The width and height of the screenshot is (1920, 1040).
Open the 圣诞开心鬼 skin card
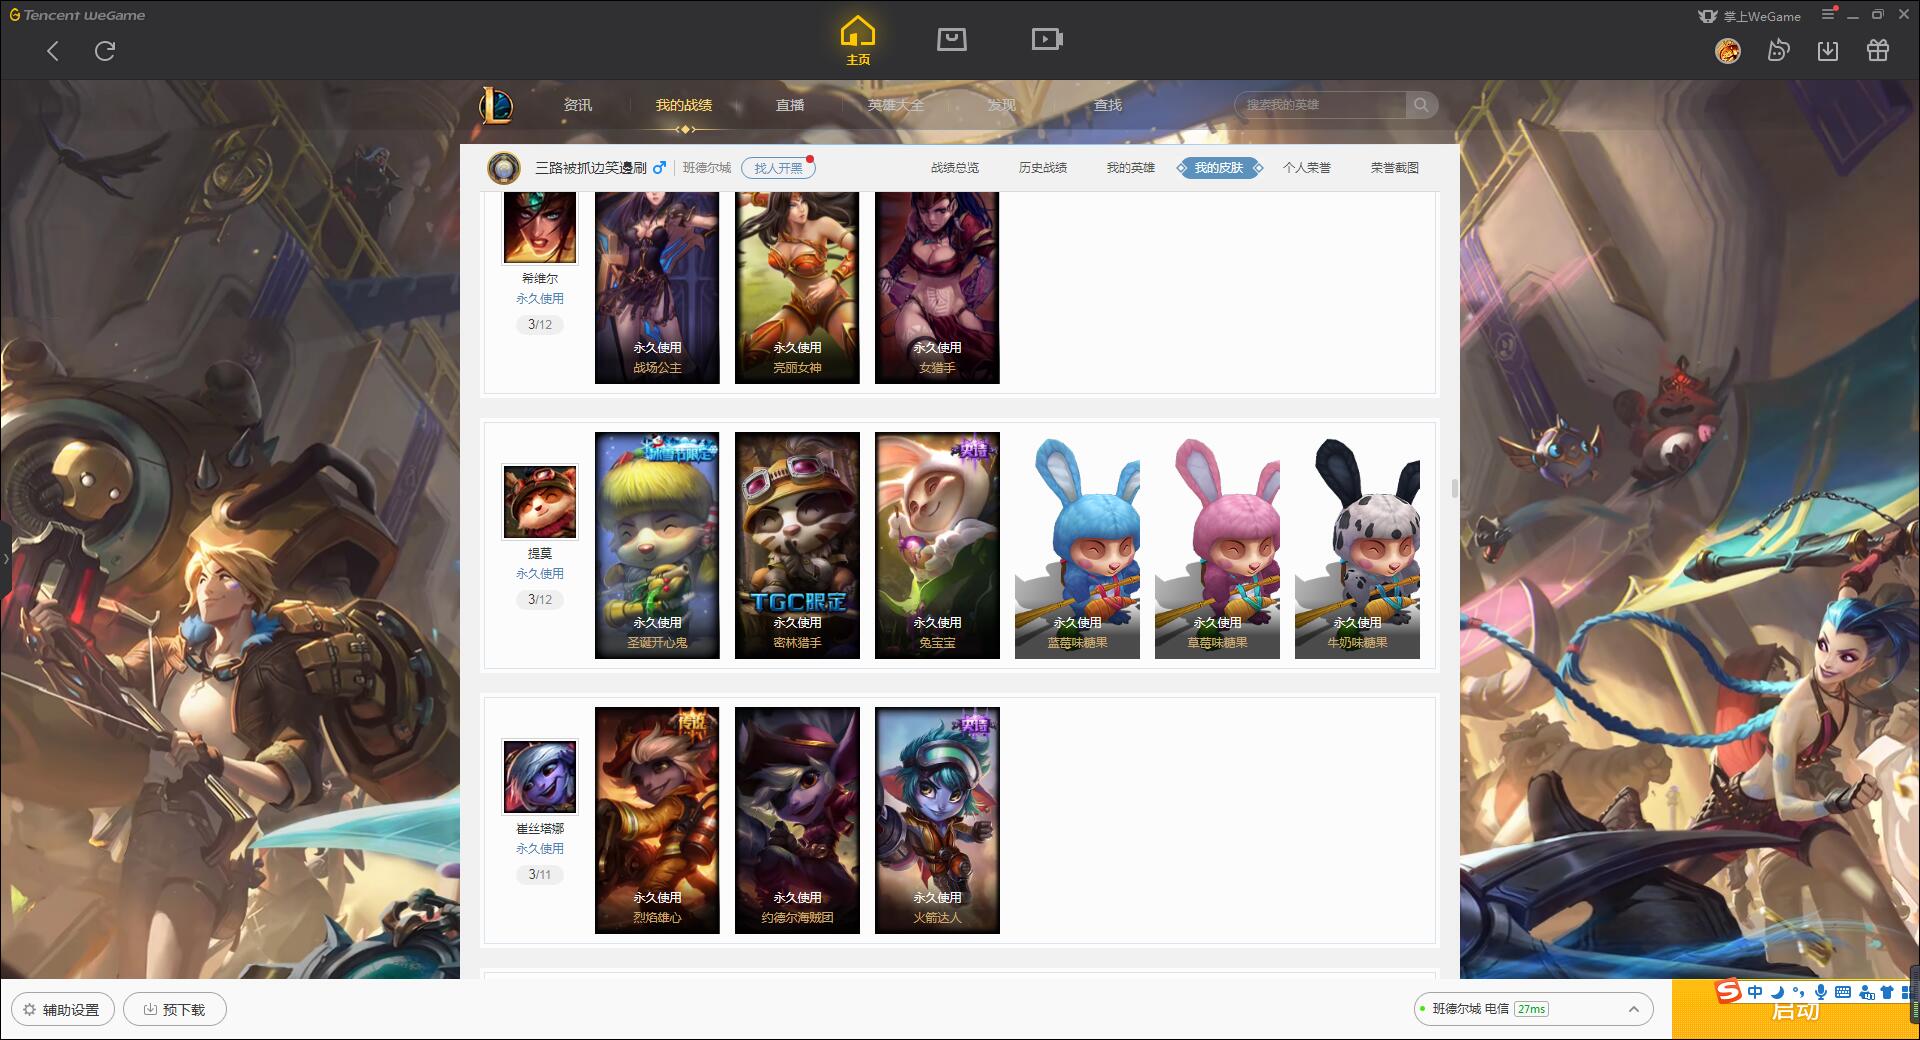click(657, 545)
